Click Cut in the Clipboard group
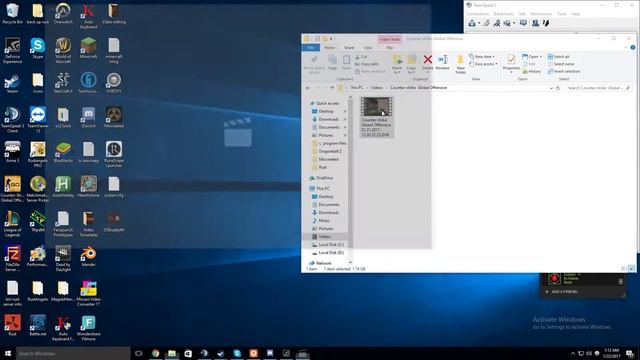 361,57
